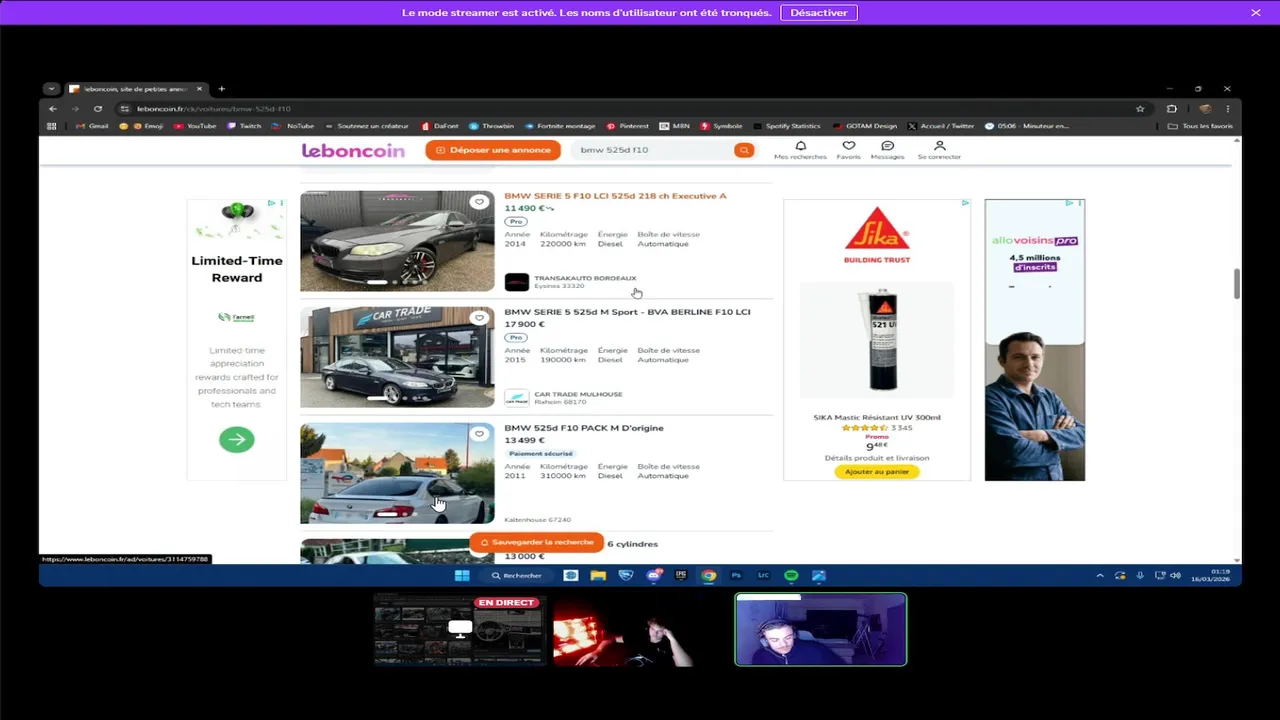Open Lightroom Classic from the taskbar

(x=764, y=575)
